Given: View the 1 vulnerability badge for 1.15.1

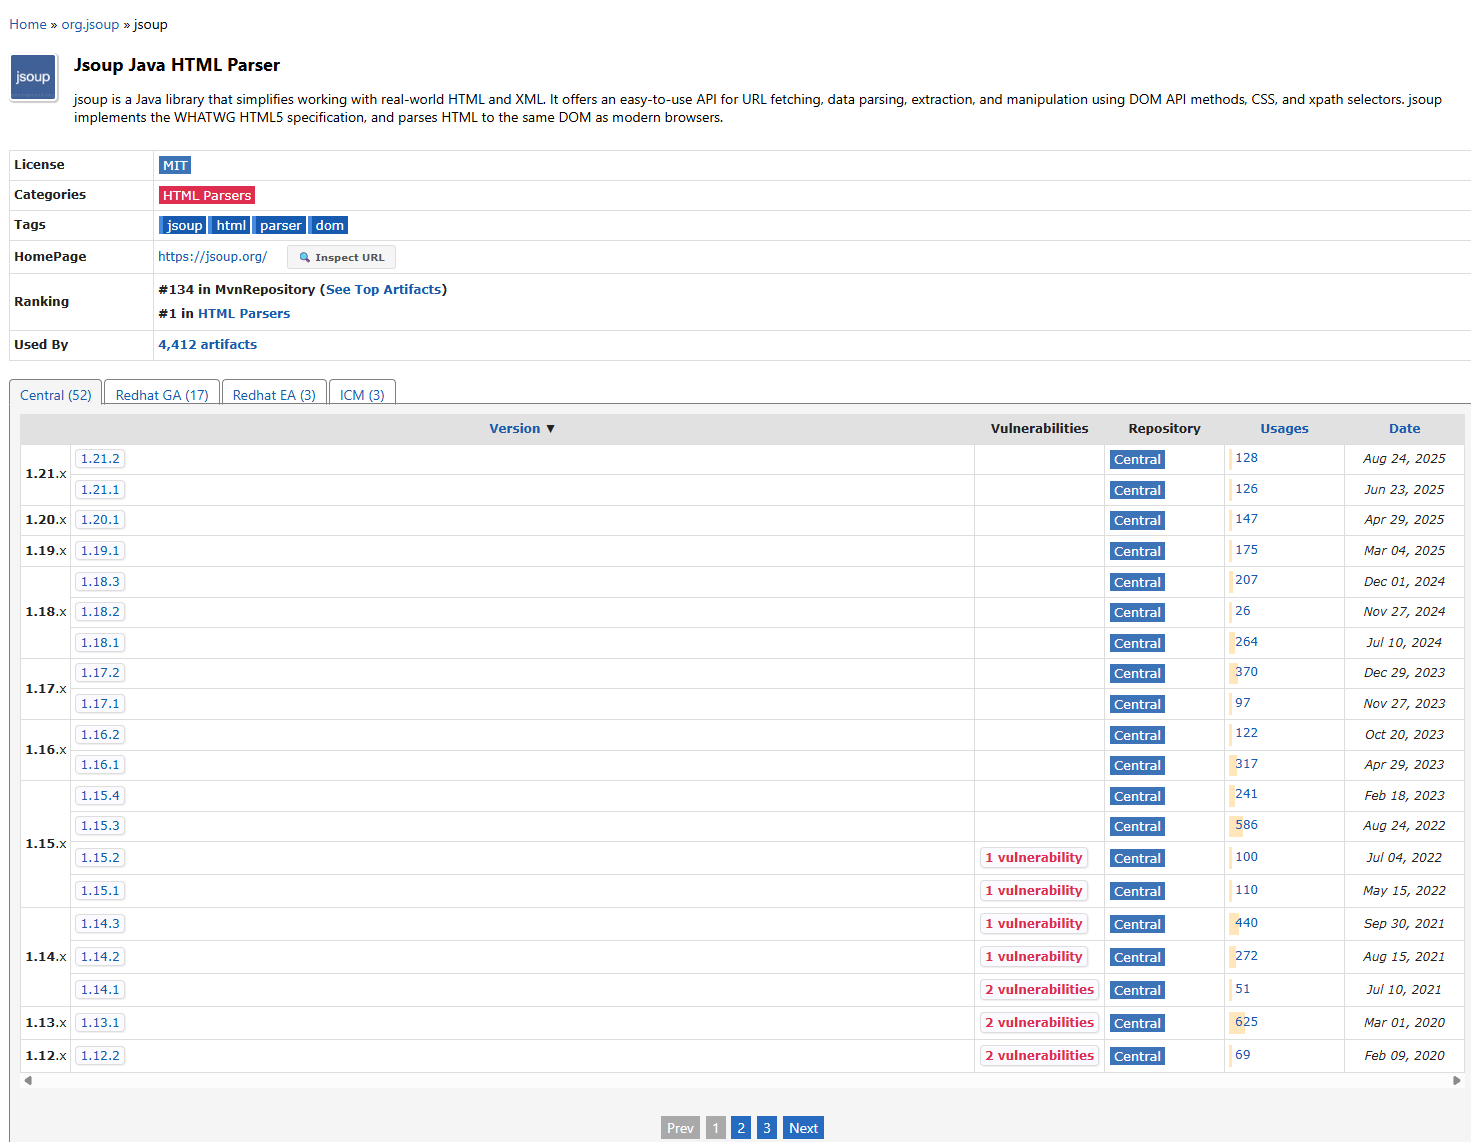Looking at the screenshot, I should click(1034, 891).
